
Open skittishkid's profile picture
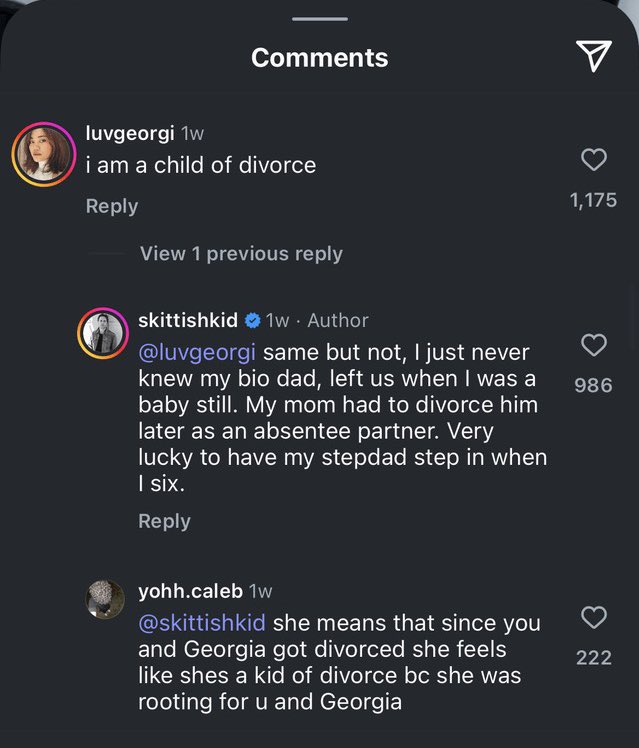[x=104, y=335]
